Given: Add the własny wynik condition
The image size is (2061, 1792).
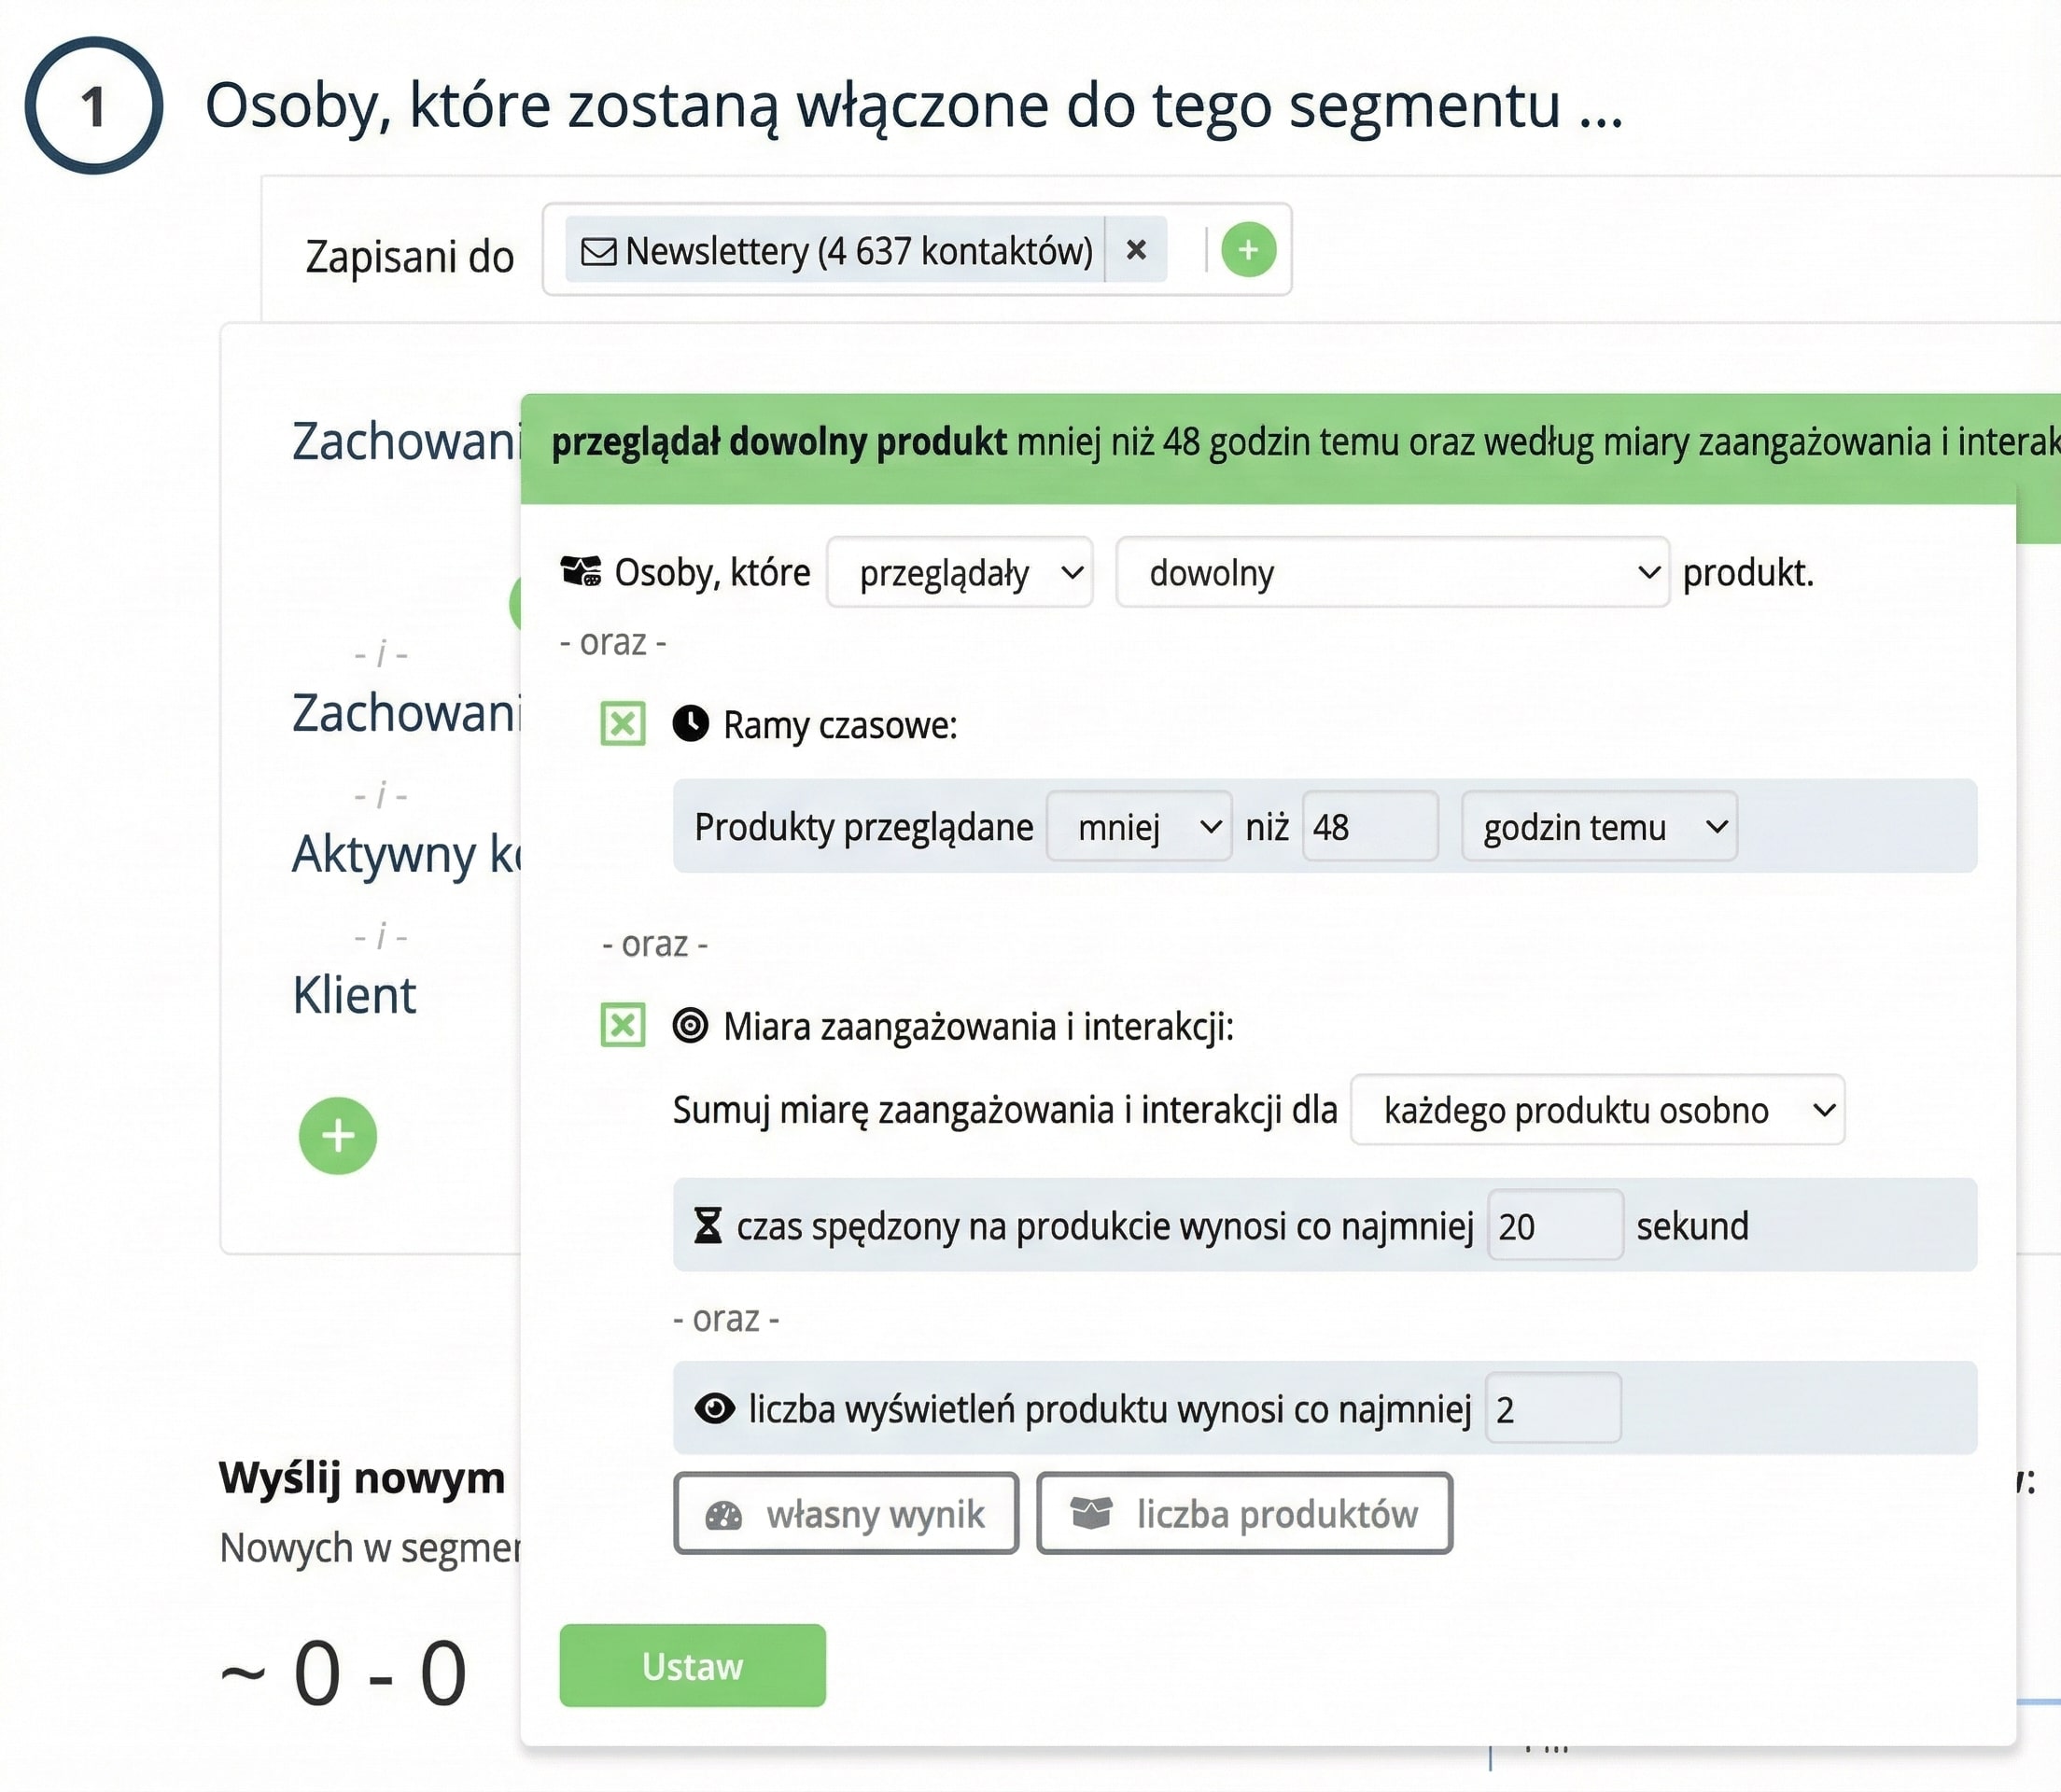Looking at the screenshot, I should (x=846, y=1514).
